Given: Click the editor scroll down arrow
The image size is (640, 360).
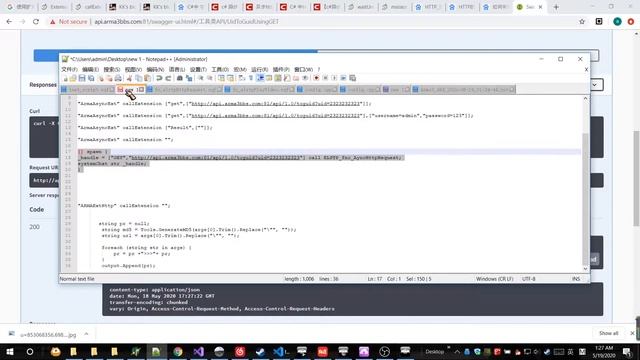Looking at the screenshot, I should (x=585, y=269).
